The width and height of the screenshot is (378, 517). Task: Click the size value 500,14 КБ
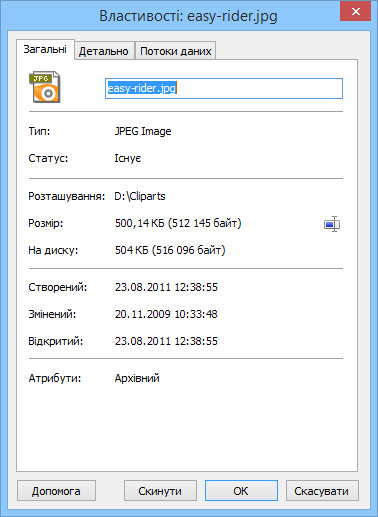pos(178,223)
